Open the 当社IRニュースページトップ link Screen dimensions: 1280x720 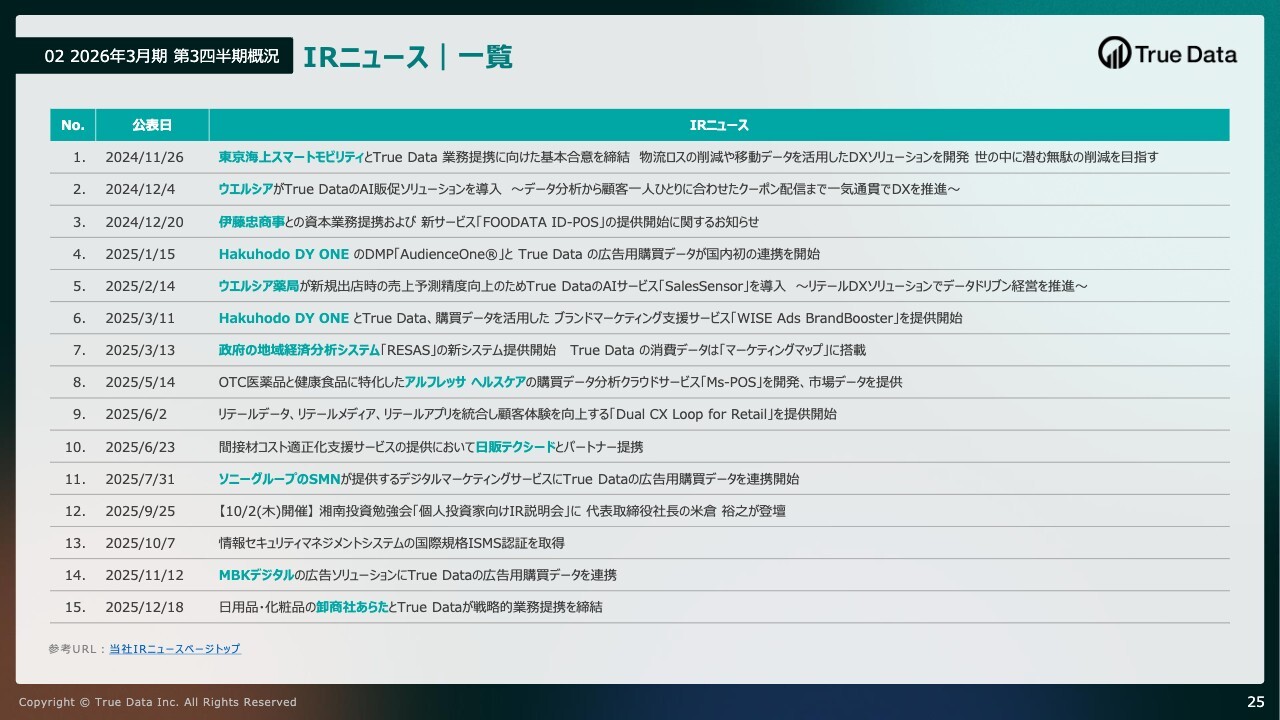[x=175, y=649]
